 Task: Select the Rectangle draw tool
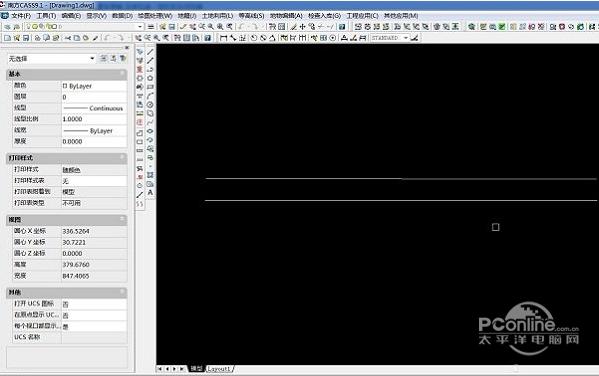(150, 87)
